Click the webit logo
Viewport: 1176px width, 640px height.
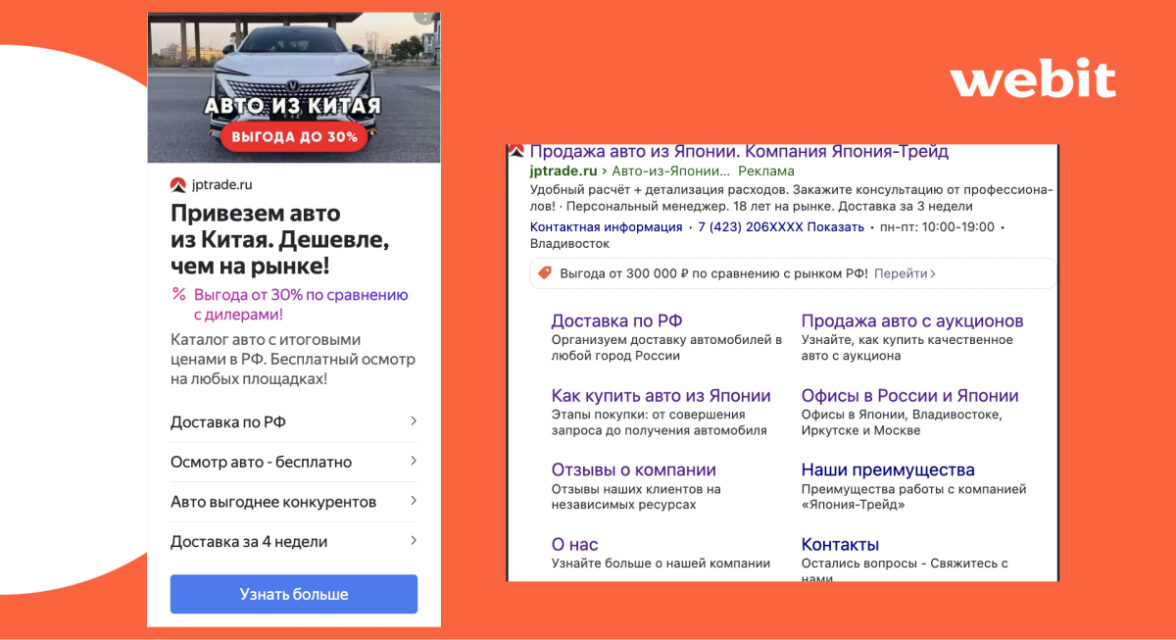pos(1032,81)
